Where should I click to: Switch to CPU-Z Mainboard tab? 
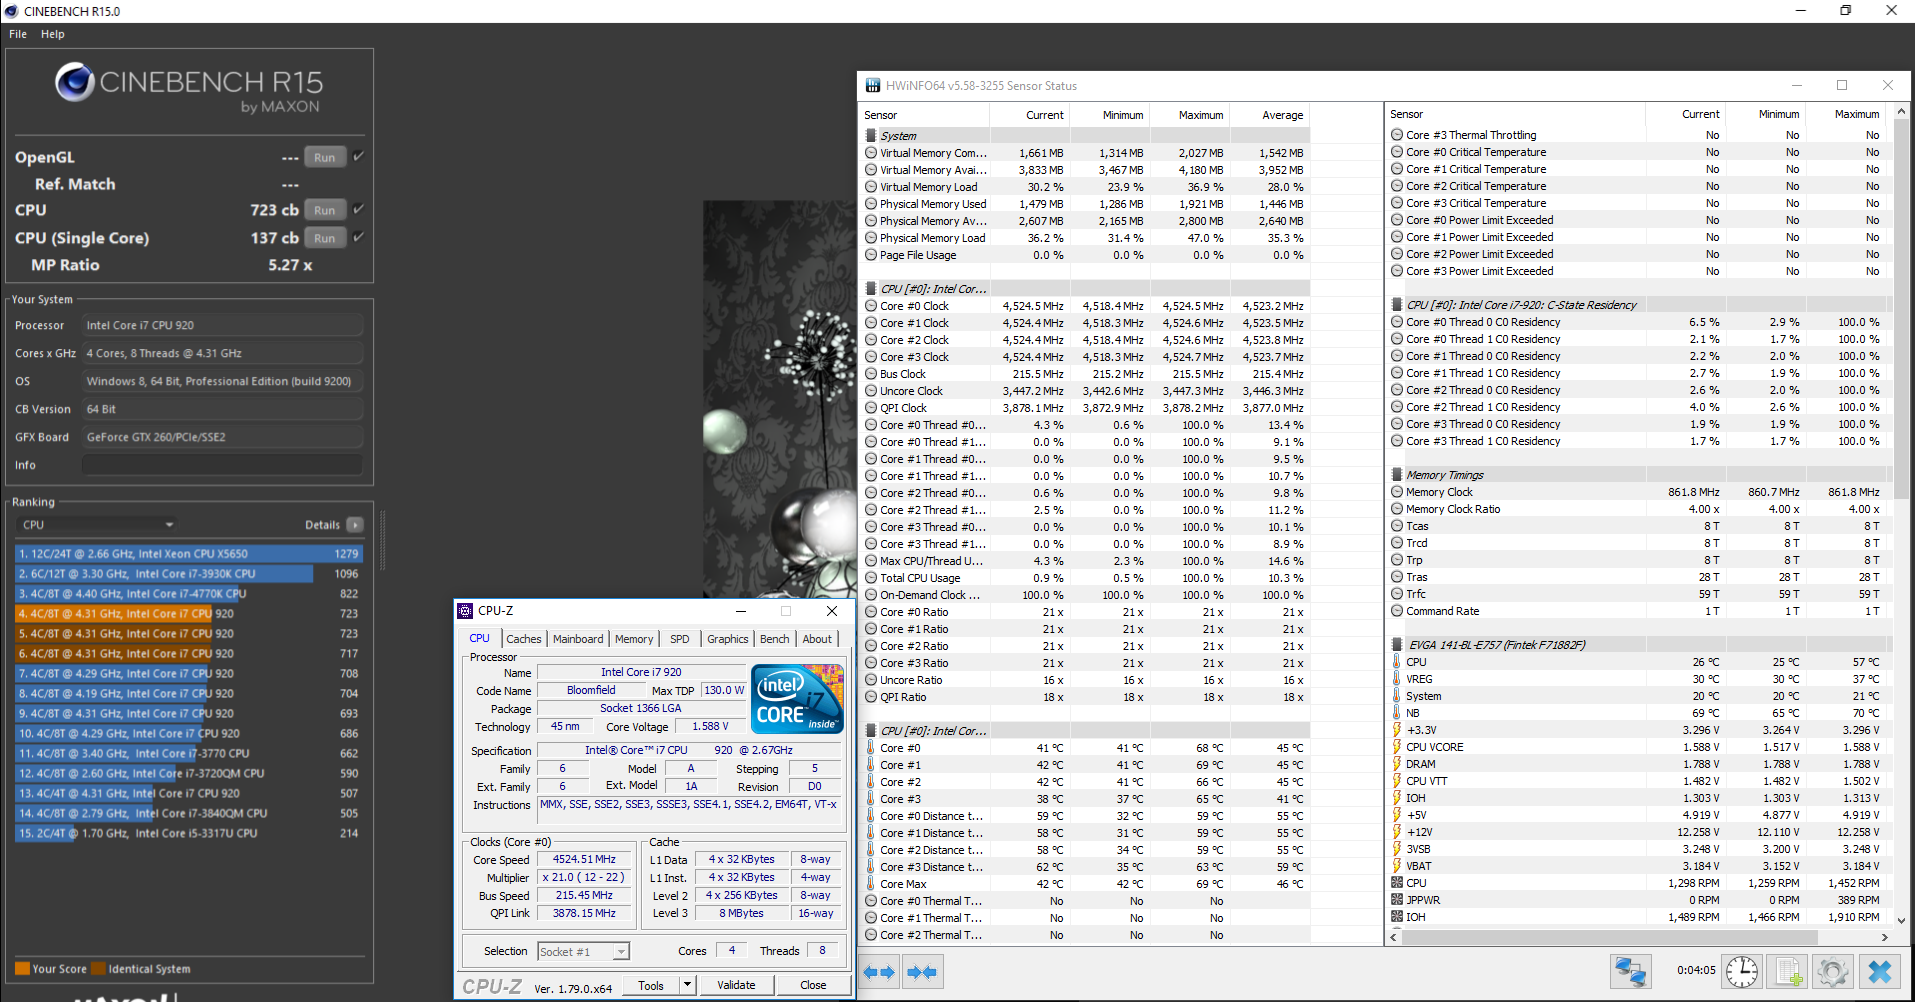(578, 639)
